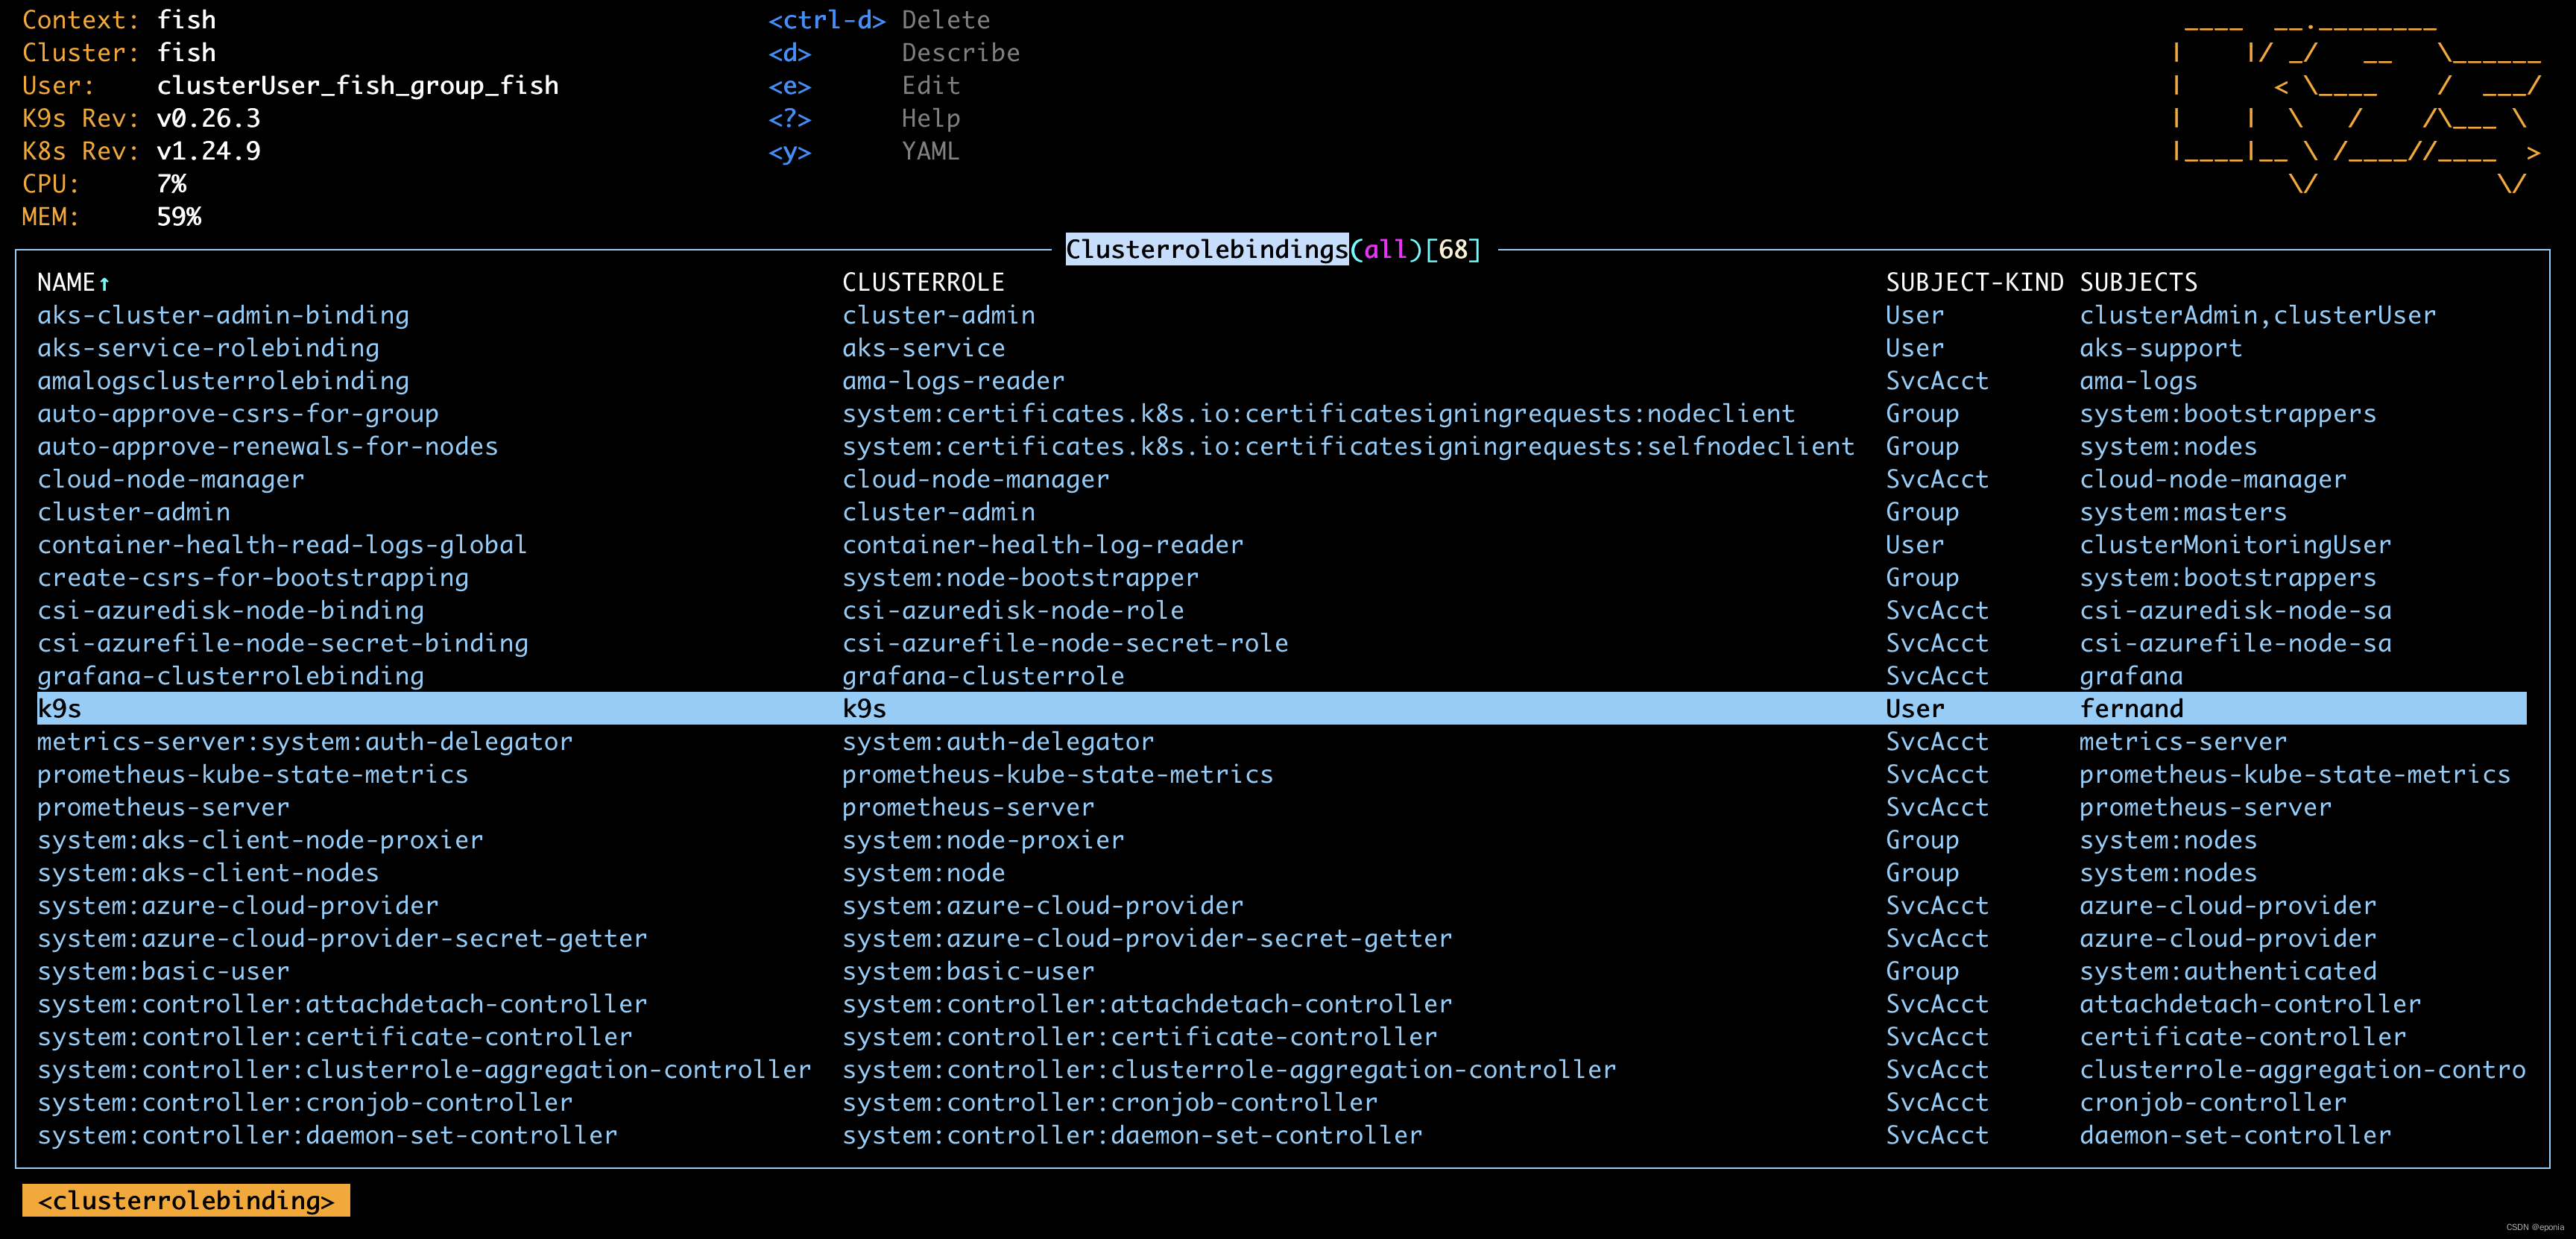
Task: Select system:controller:daemon-set-controller binding name
Action: click(x=327, y=1136)
